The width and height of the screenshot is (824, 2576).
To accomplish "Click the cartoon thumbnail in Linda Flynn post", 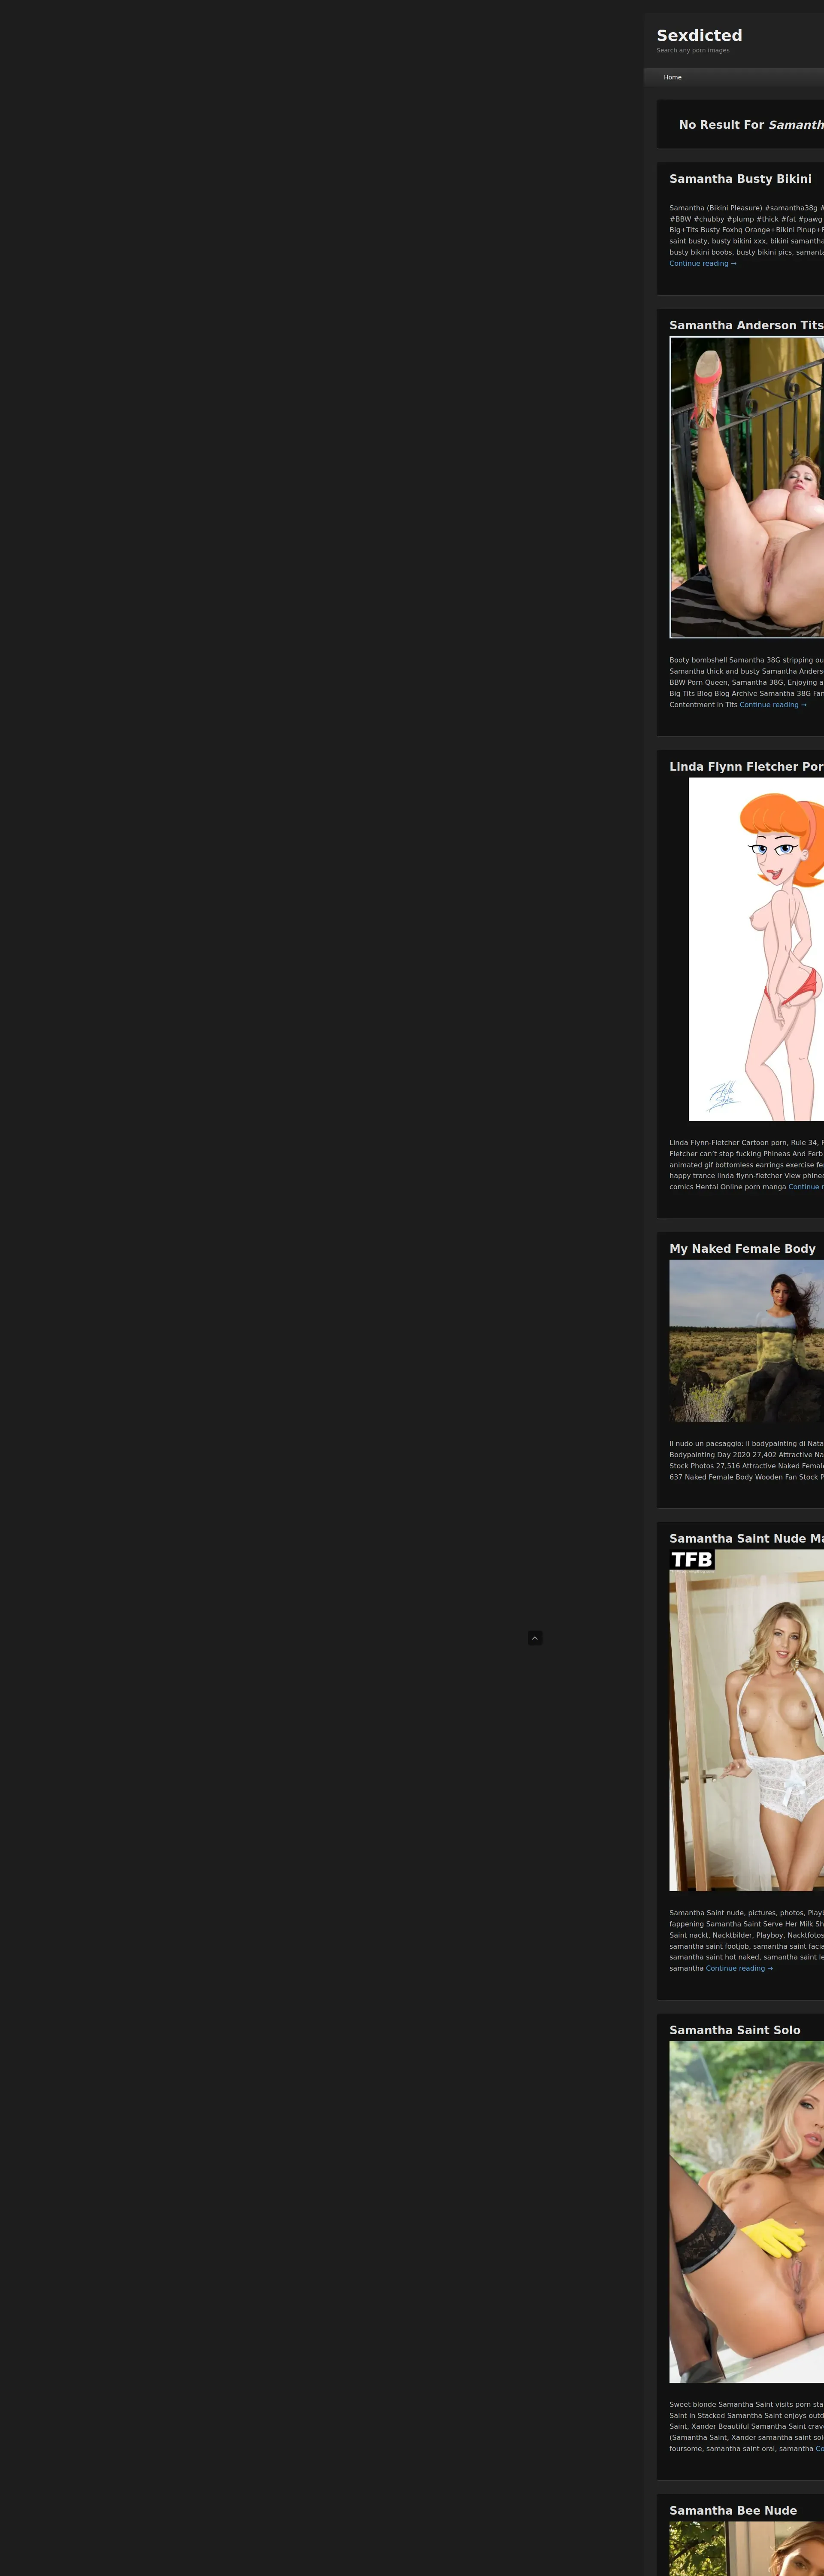I will 756,949.
